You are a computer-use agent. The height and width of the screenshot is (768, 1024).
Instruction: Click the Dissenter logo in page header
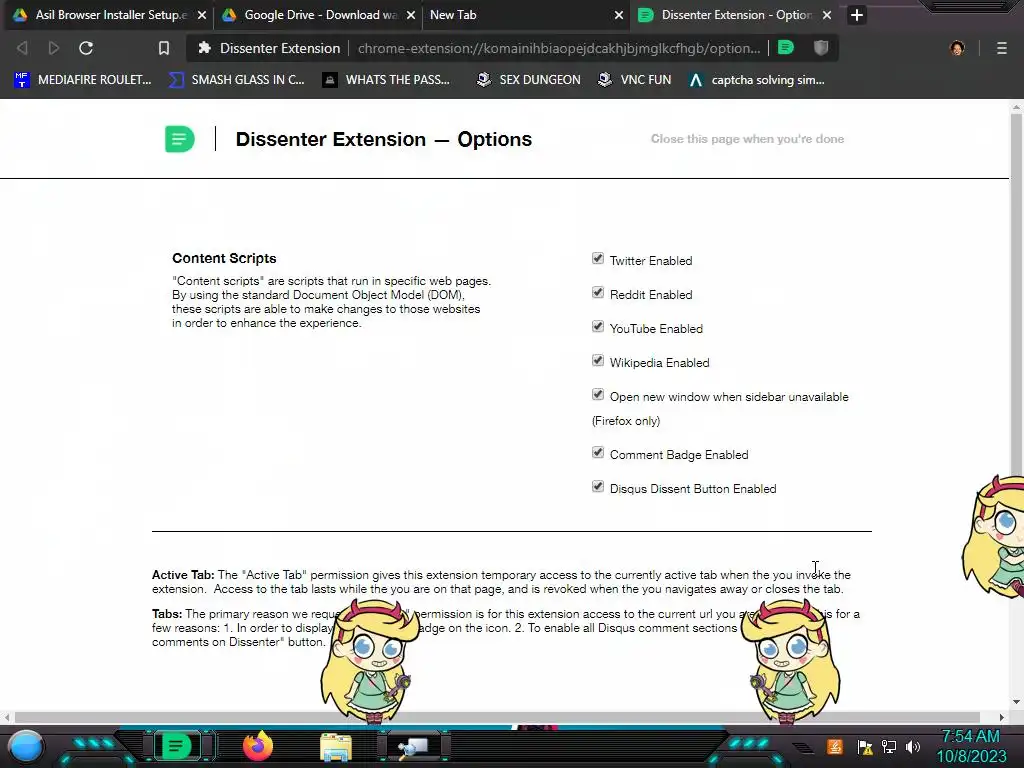click(x=180, y=139)
